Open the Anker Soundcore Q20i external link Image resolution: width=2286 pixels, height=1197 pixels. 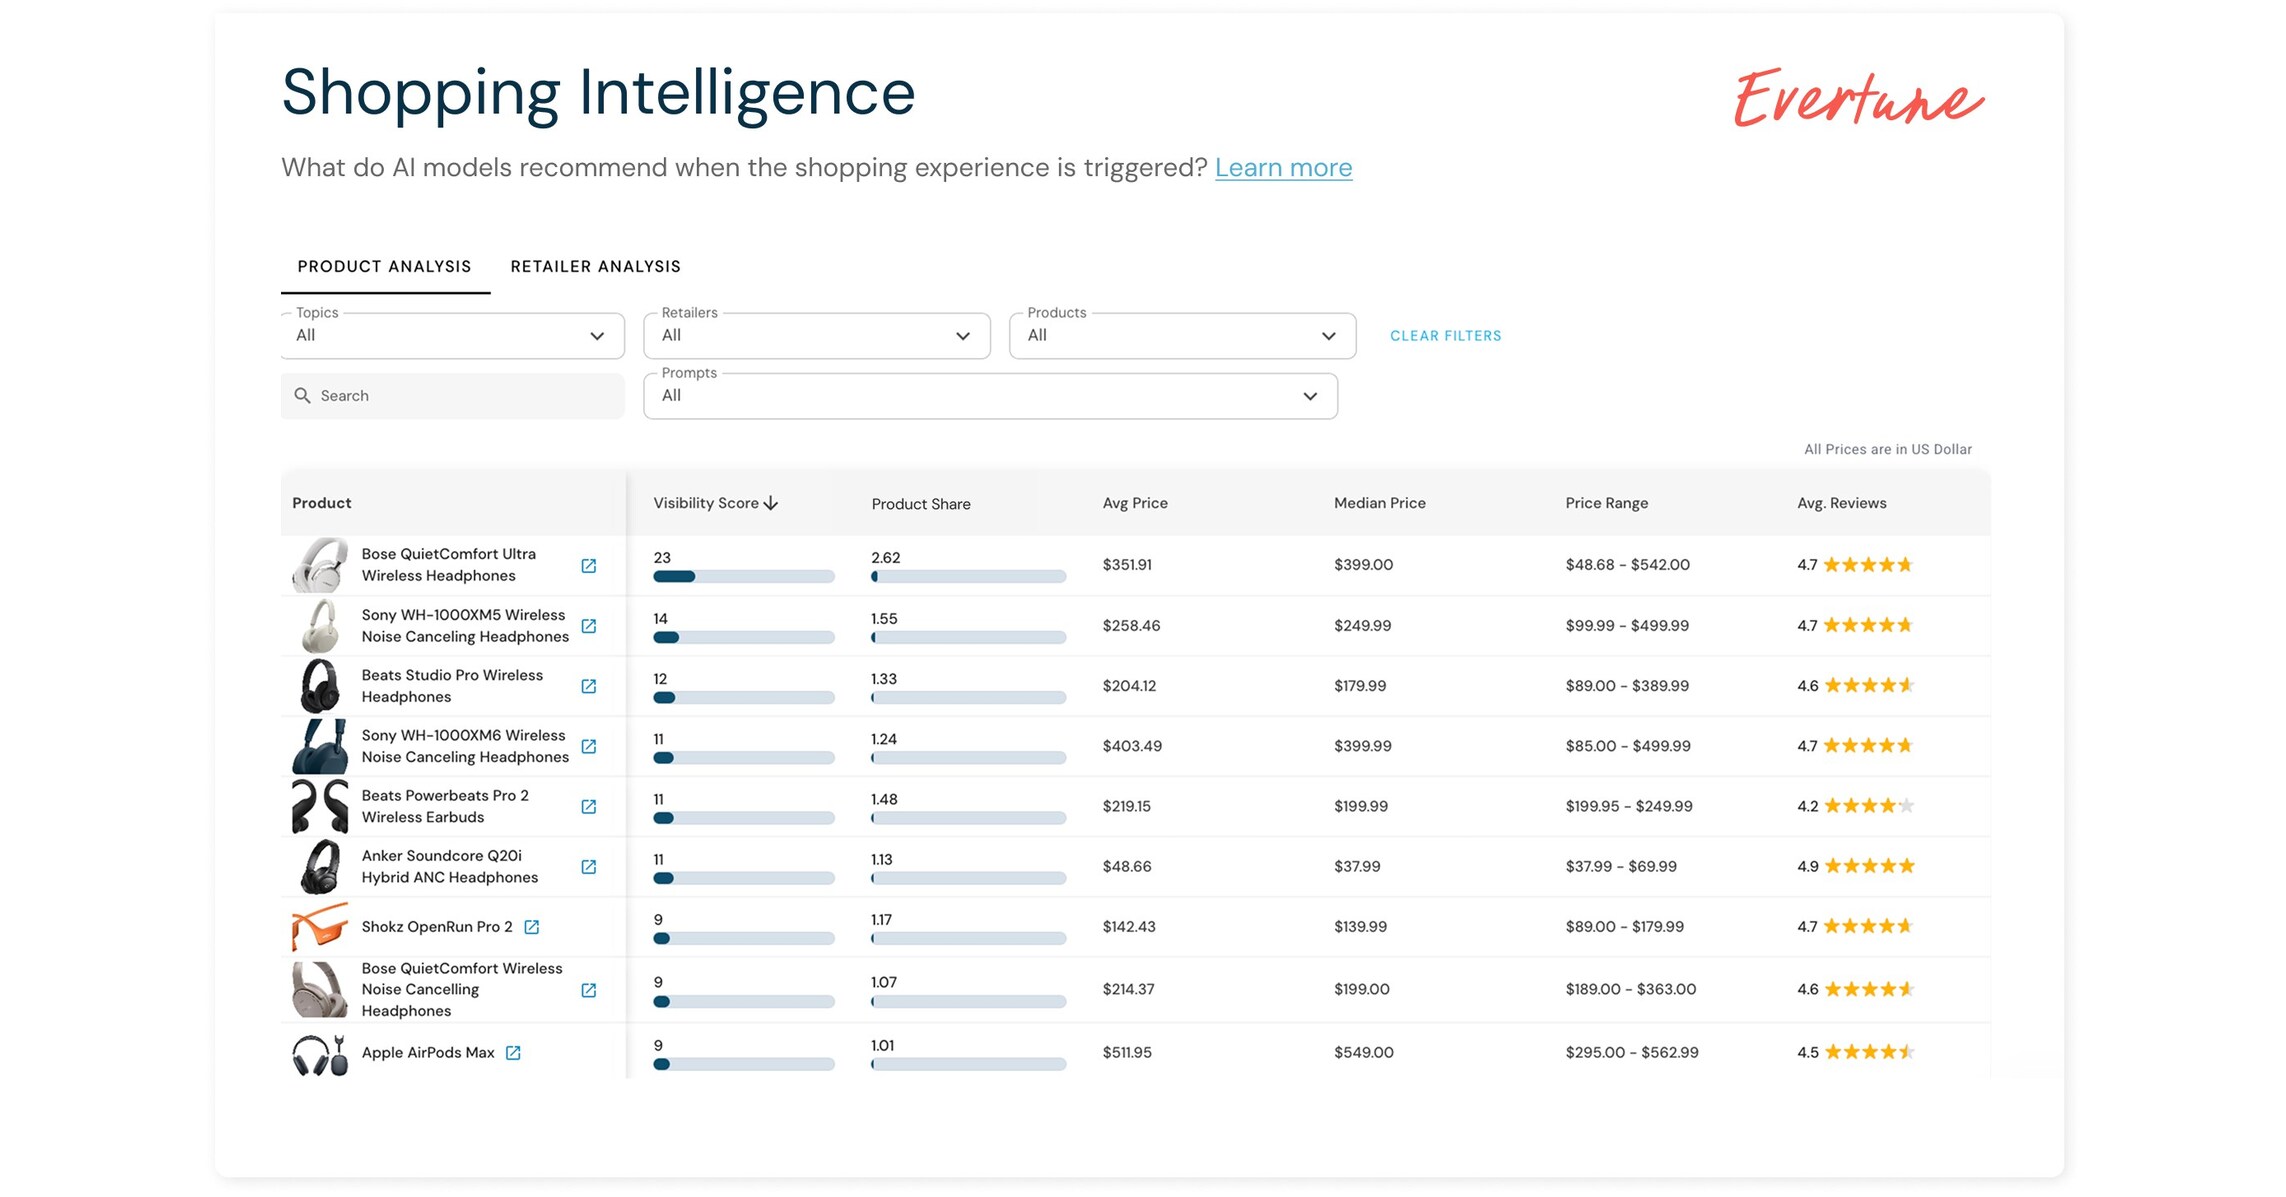point(588,867)
